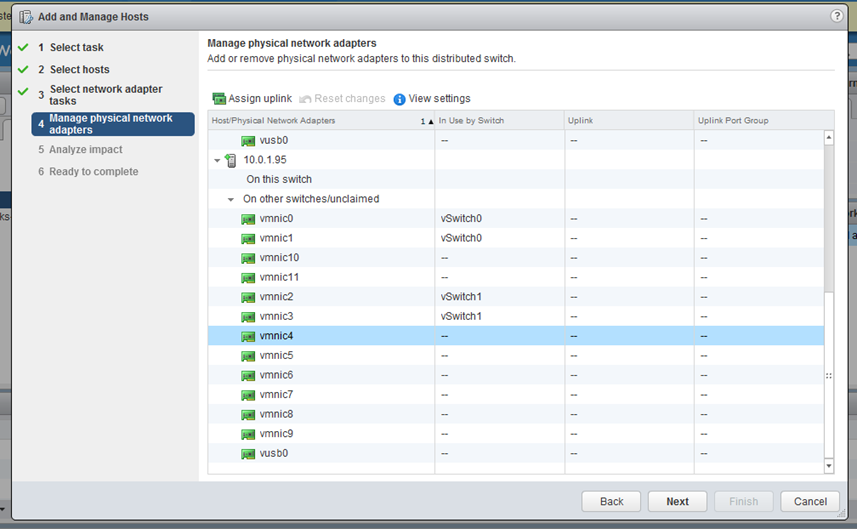Go to step 1 Select task
857x529 pixels.
pyautogui.click(x=77, y=48)
